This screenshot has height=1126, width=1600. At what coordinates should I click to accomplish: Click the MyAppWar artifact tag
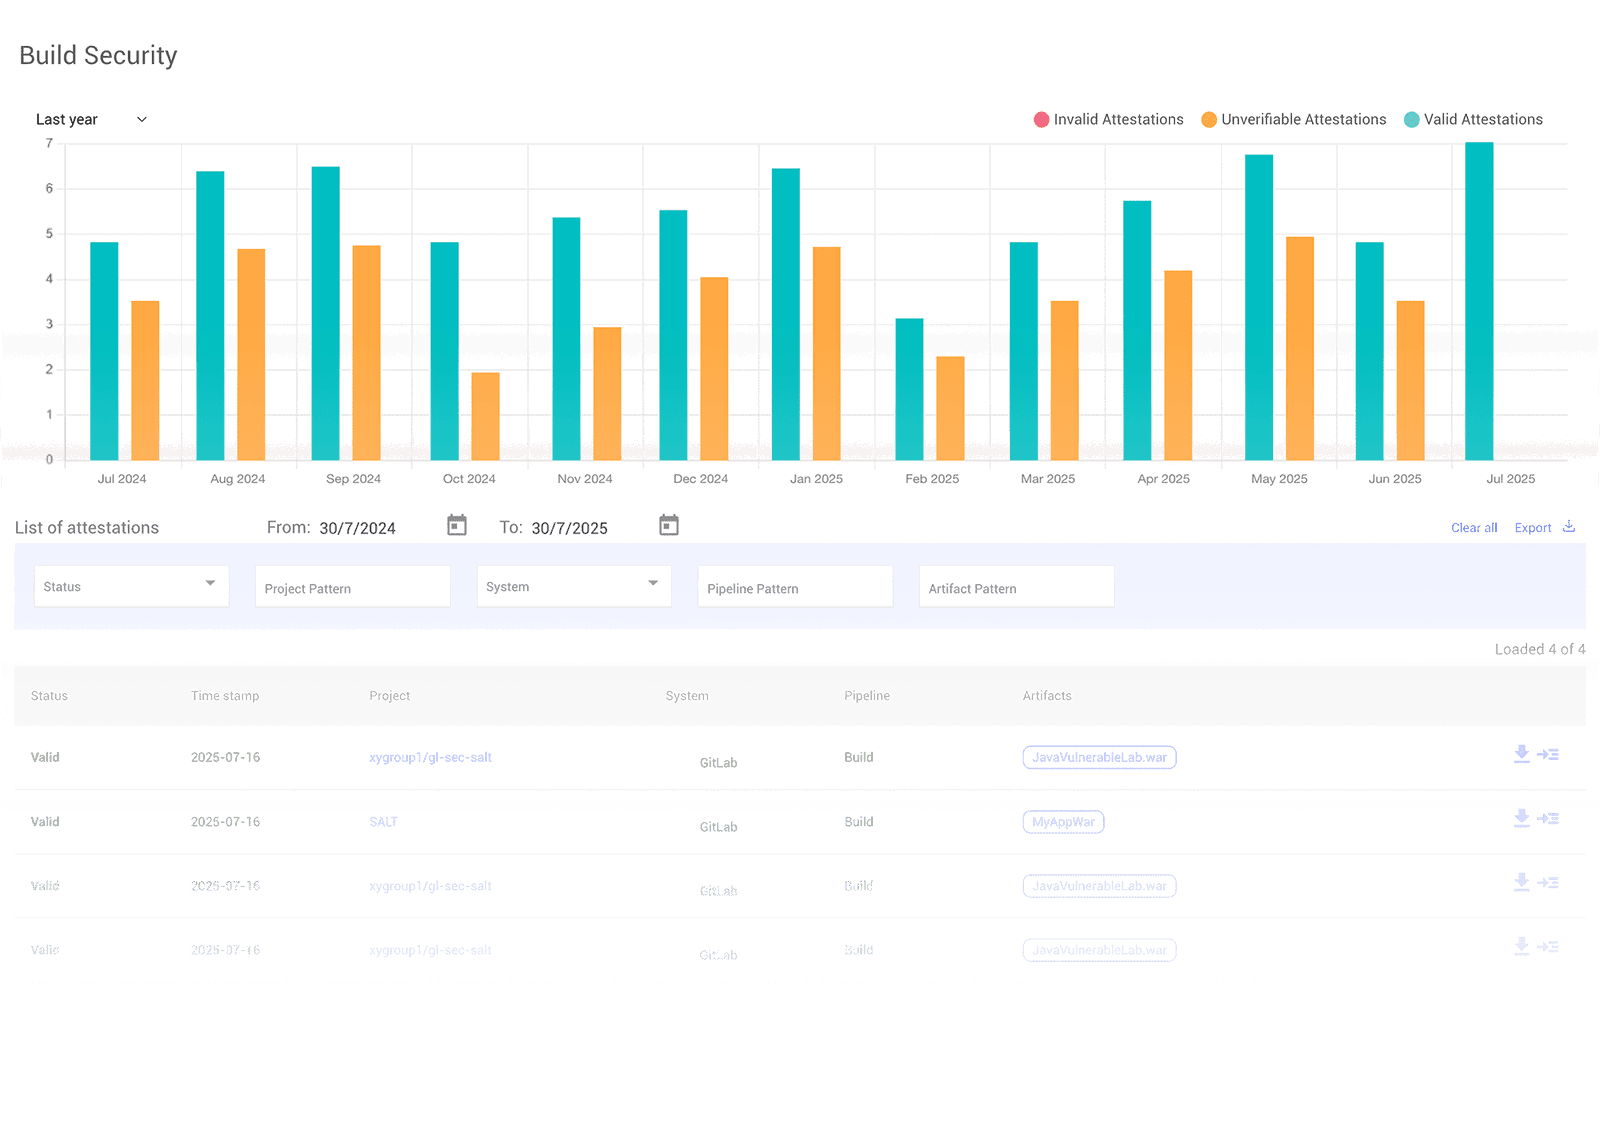click(x=1063, y=822)
